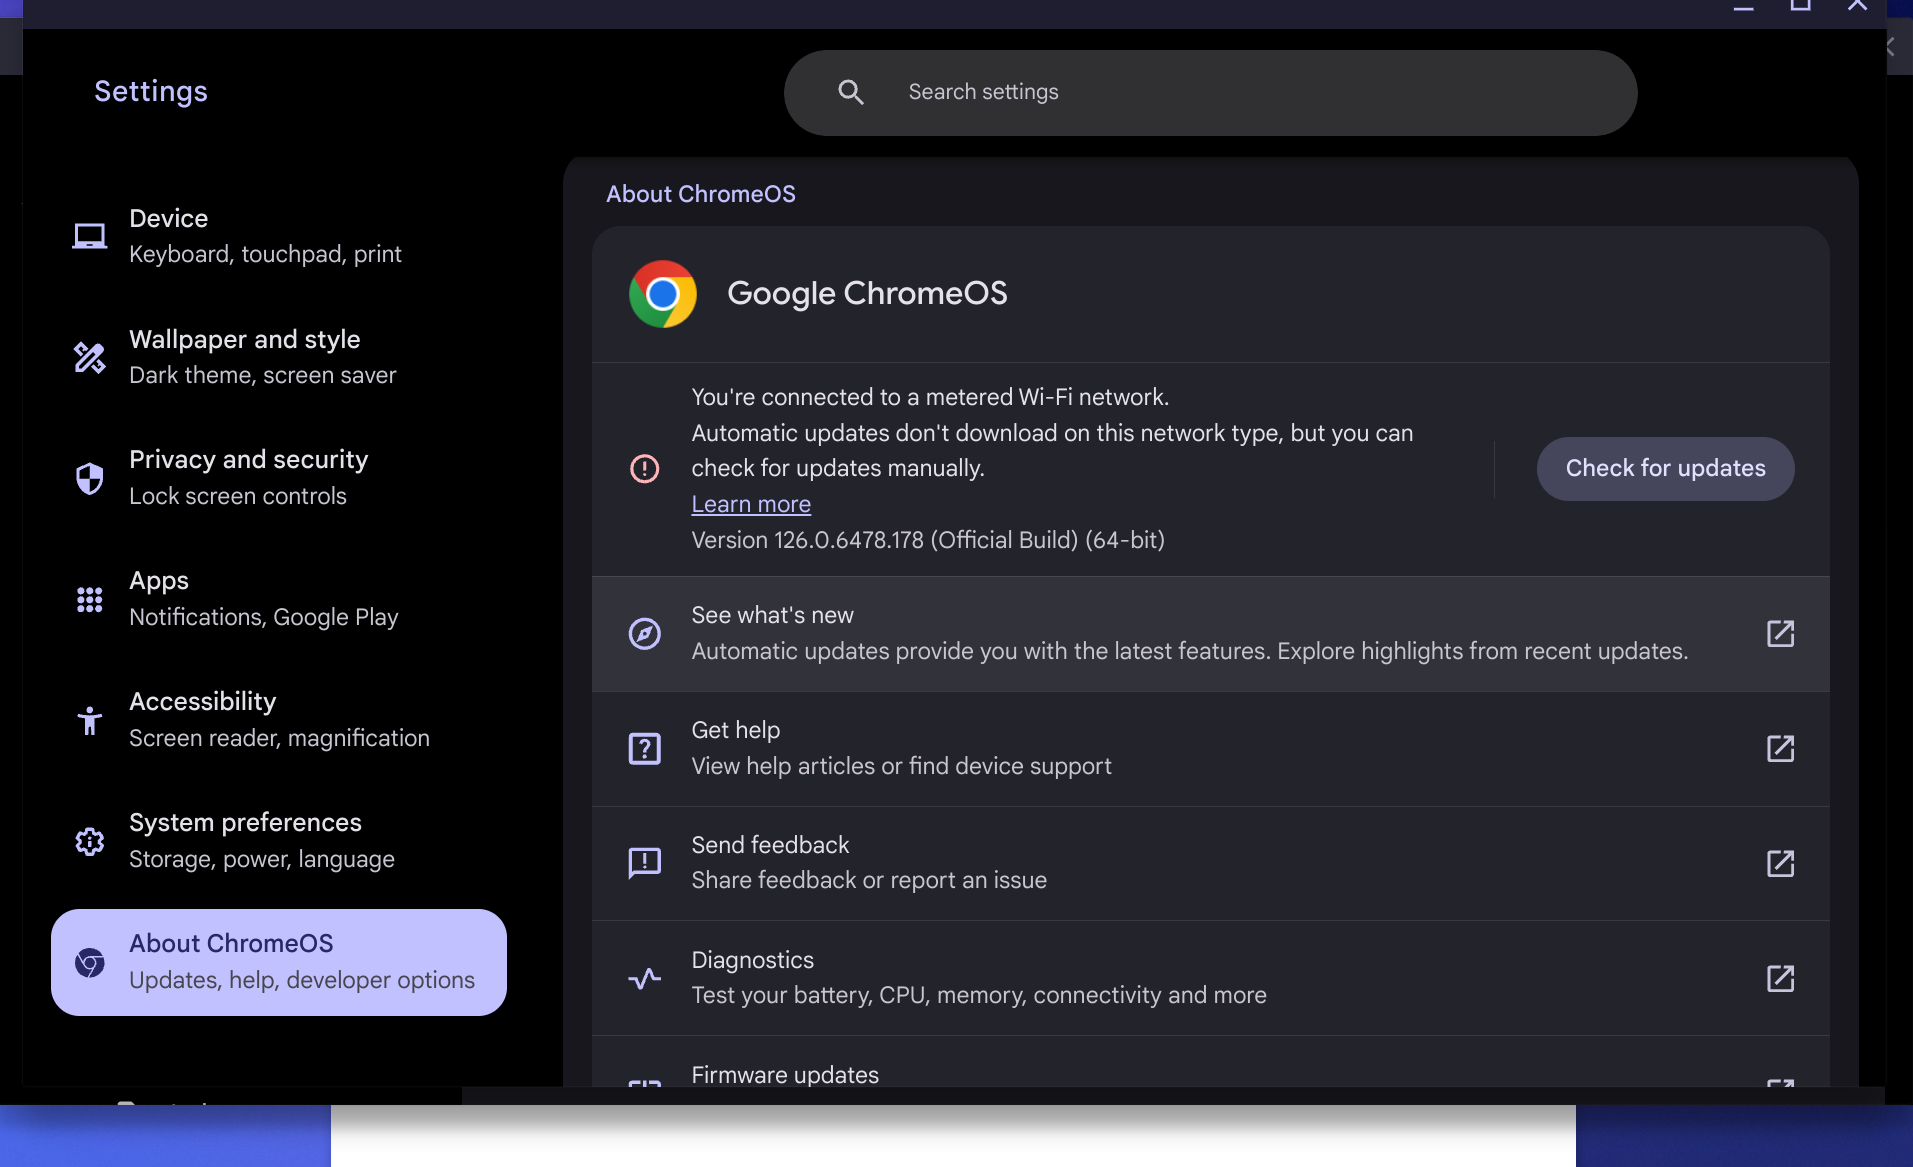Click the Accessibility person icon
The width and height of the screenshot is (1913, 1167).
[x=89, y=720]
